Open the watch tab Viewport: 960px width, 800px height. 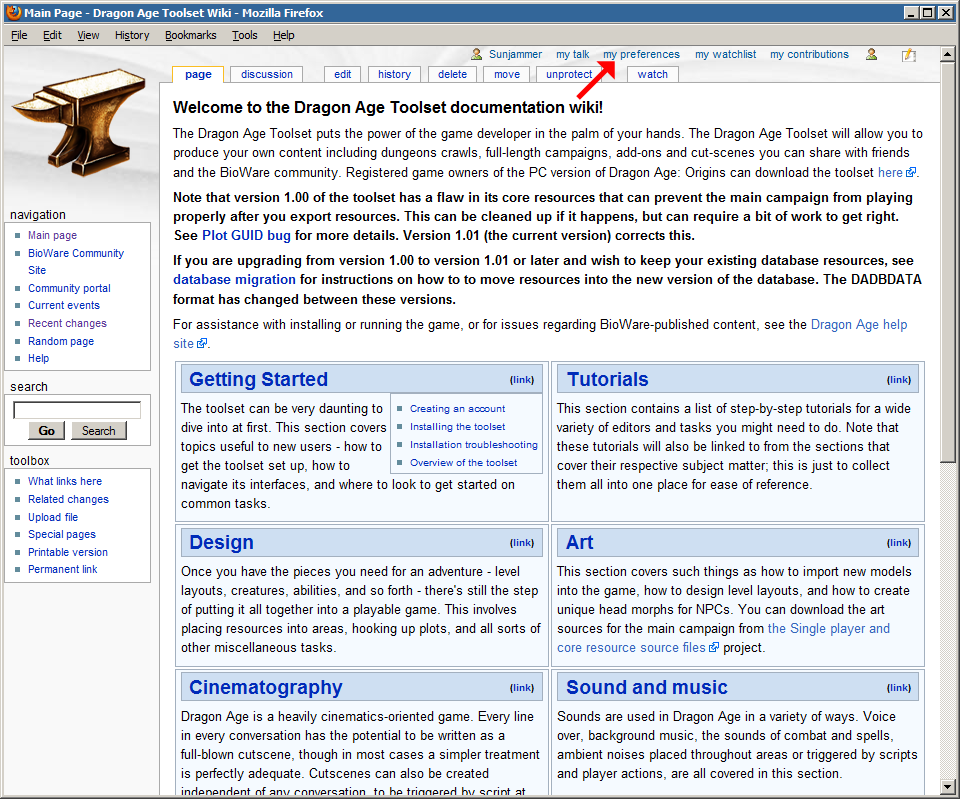click(x=652, y=74)
